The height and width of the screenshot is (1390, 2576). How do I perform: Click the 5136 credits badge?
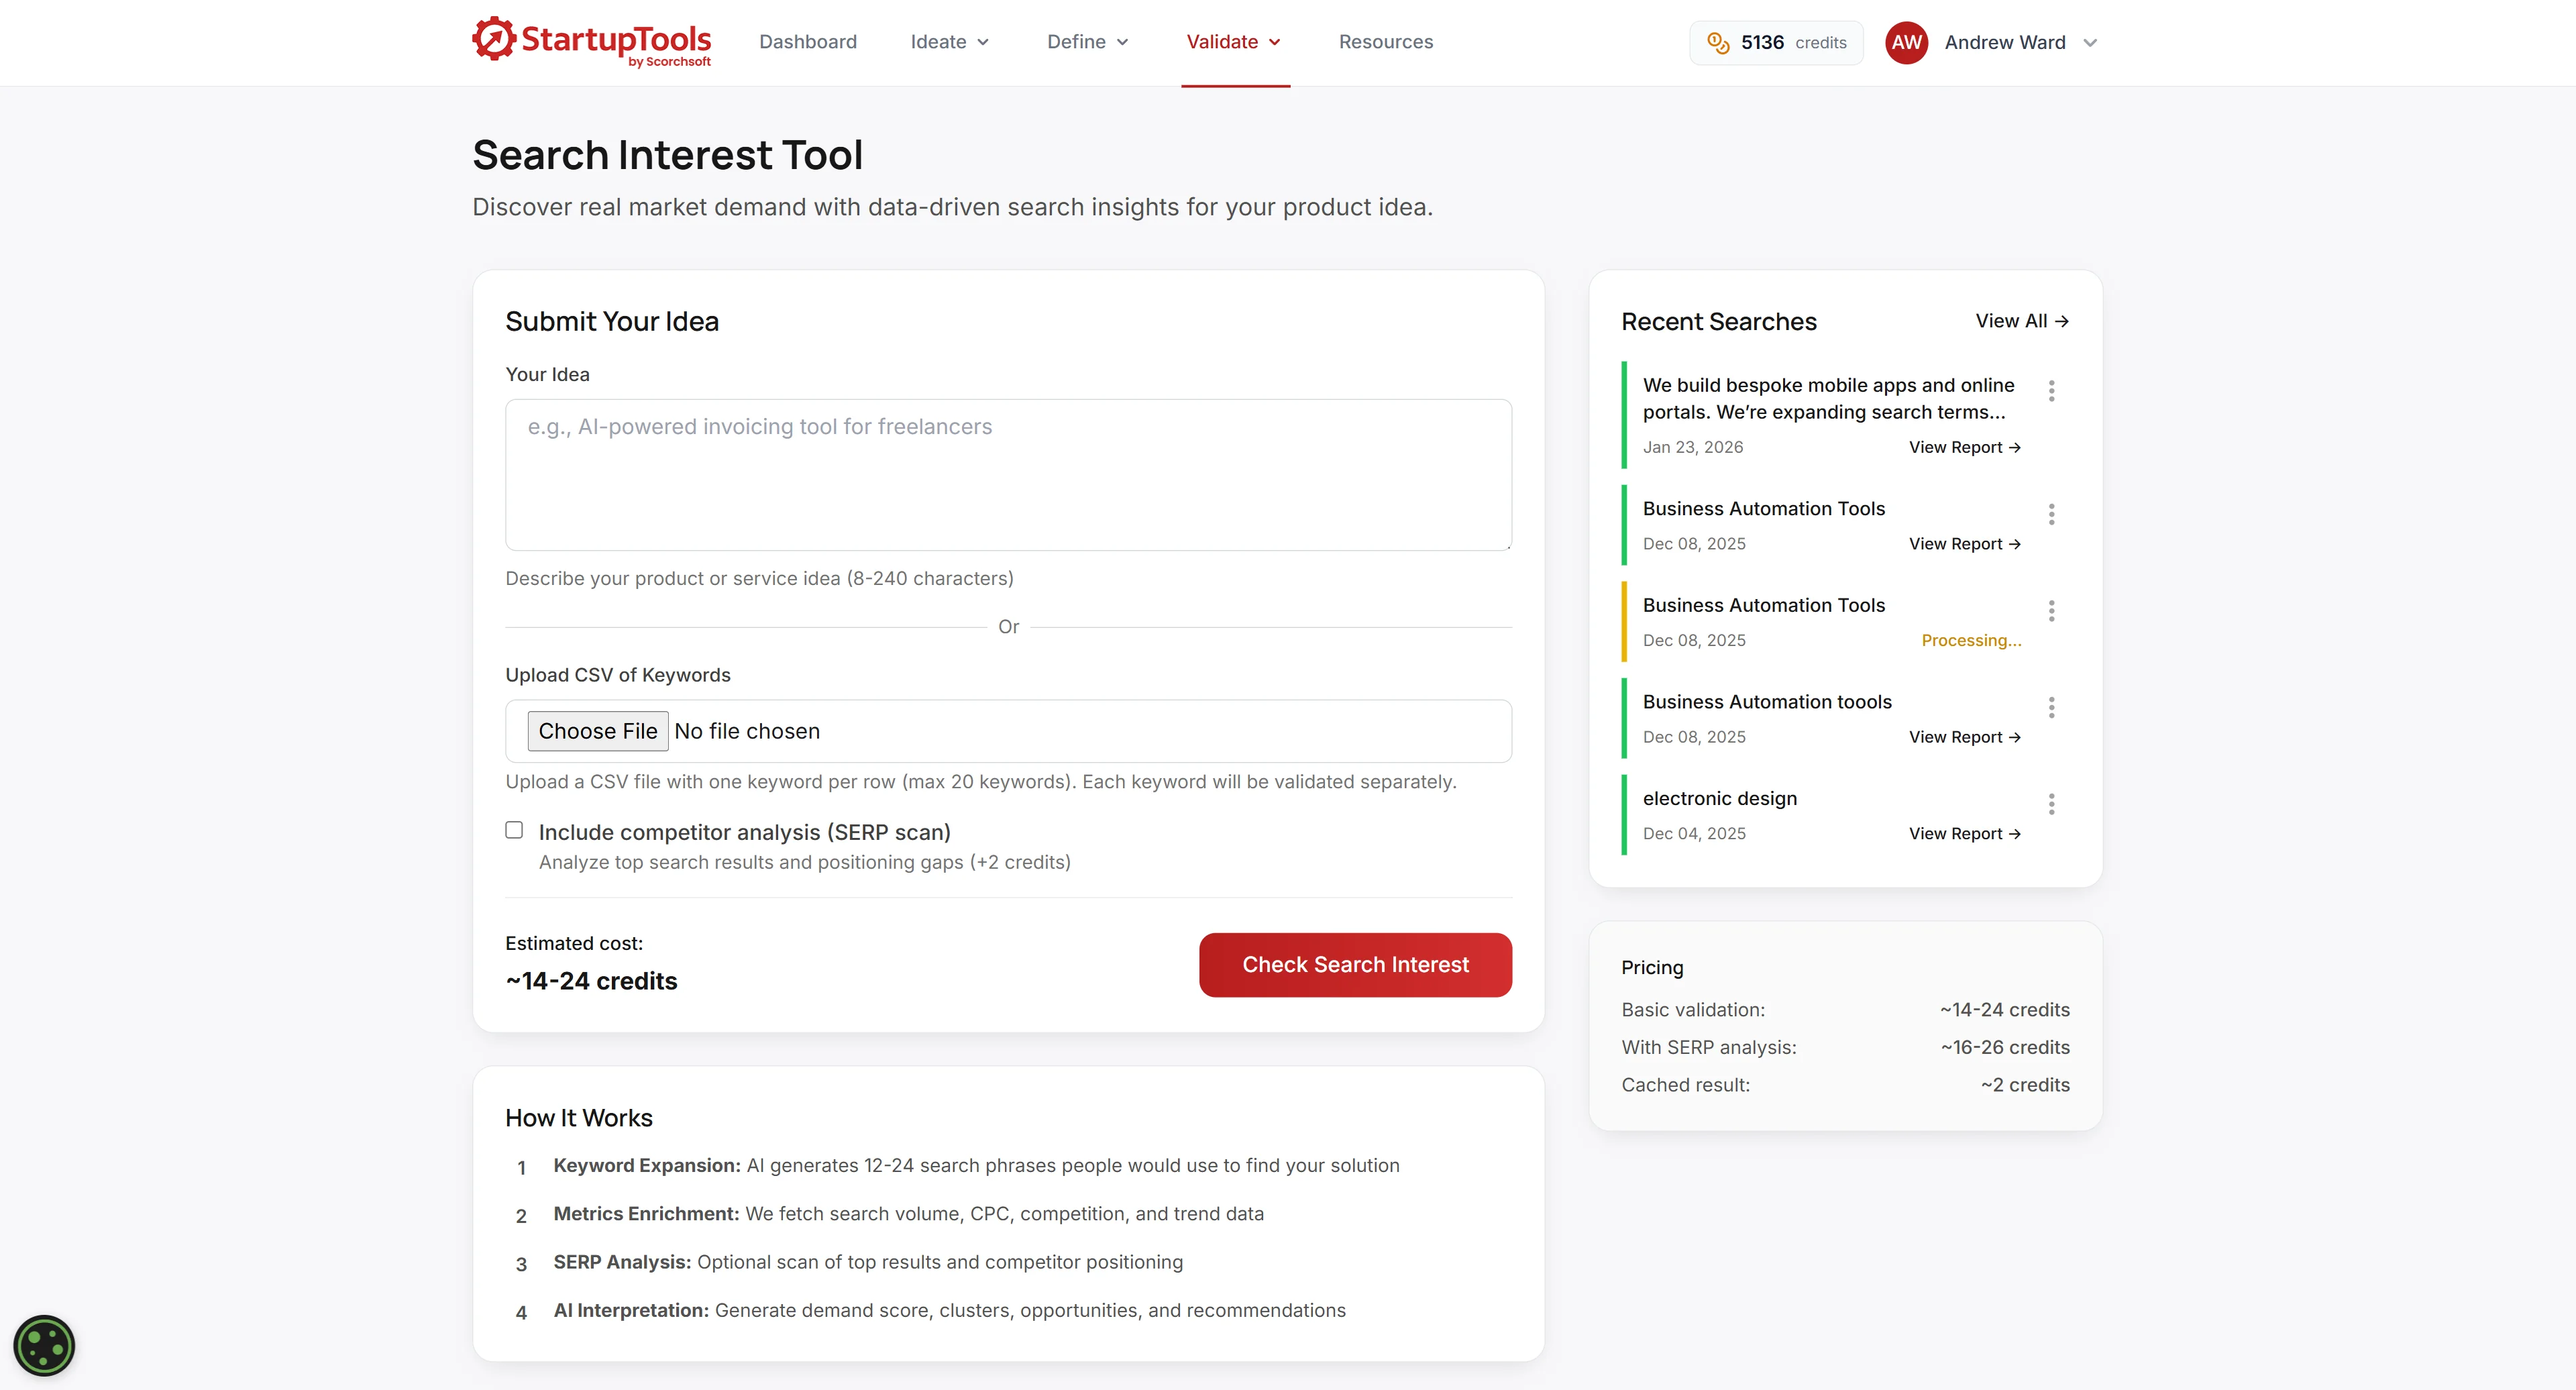tap(1776, 43)
